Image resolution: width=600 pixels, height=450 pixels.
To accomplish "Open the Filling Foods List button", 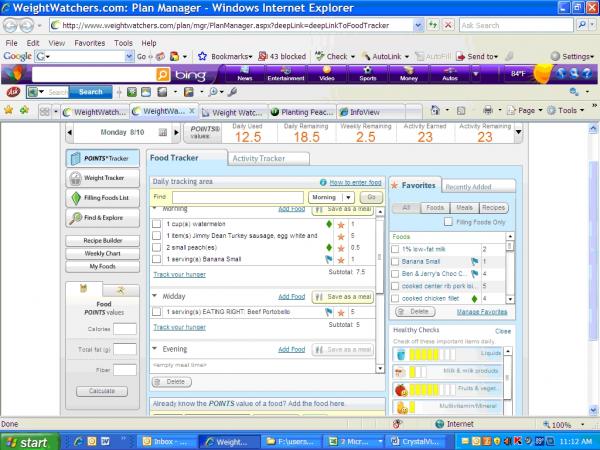I will 103,198.
